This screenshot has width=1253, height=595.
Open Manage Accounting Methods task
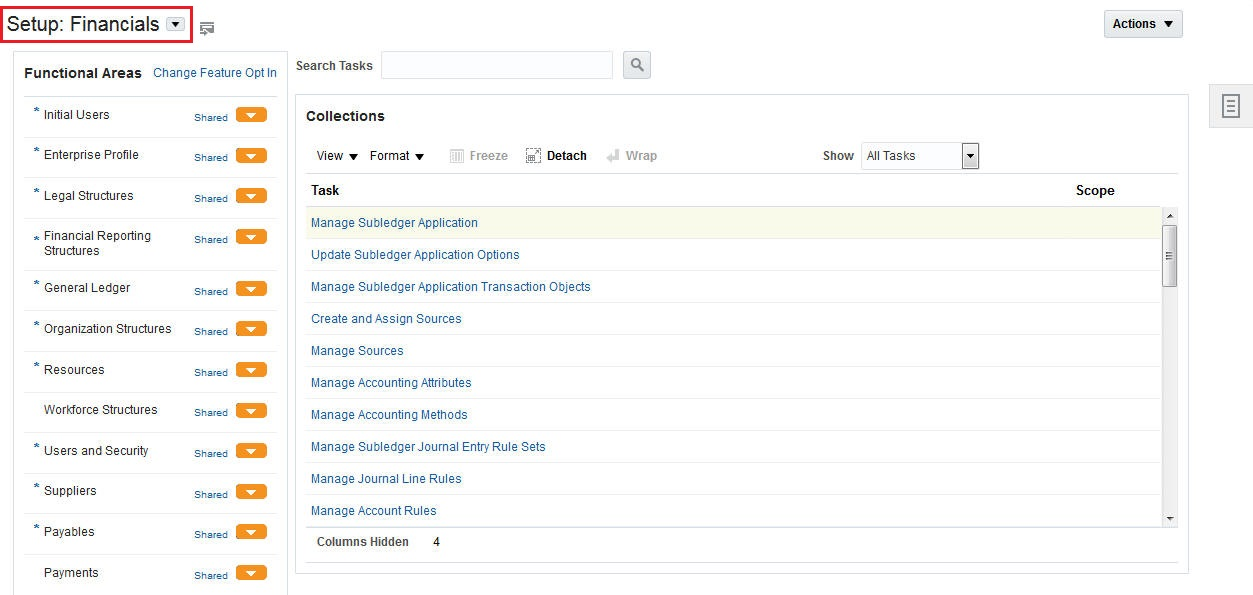point(389,415)
